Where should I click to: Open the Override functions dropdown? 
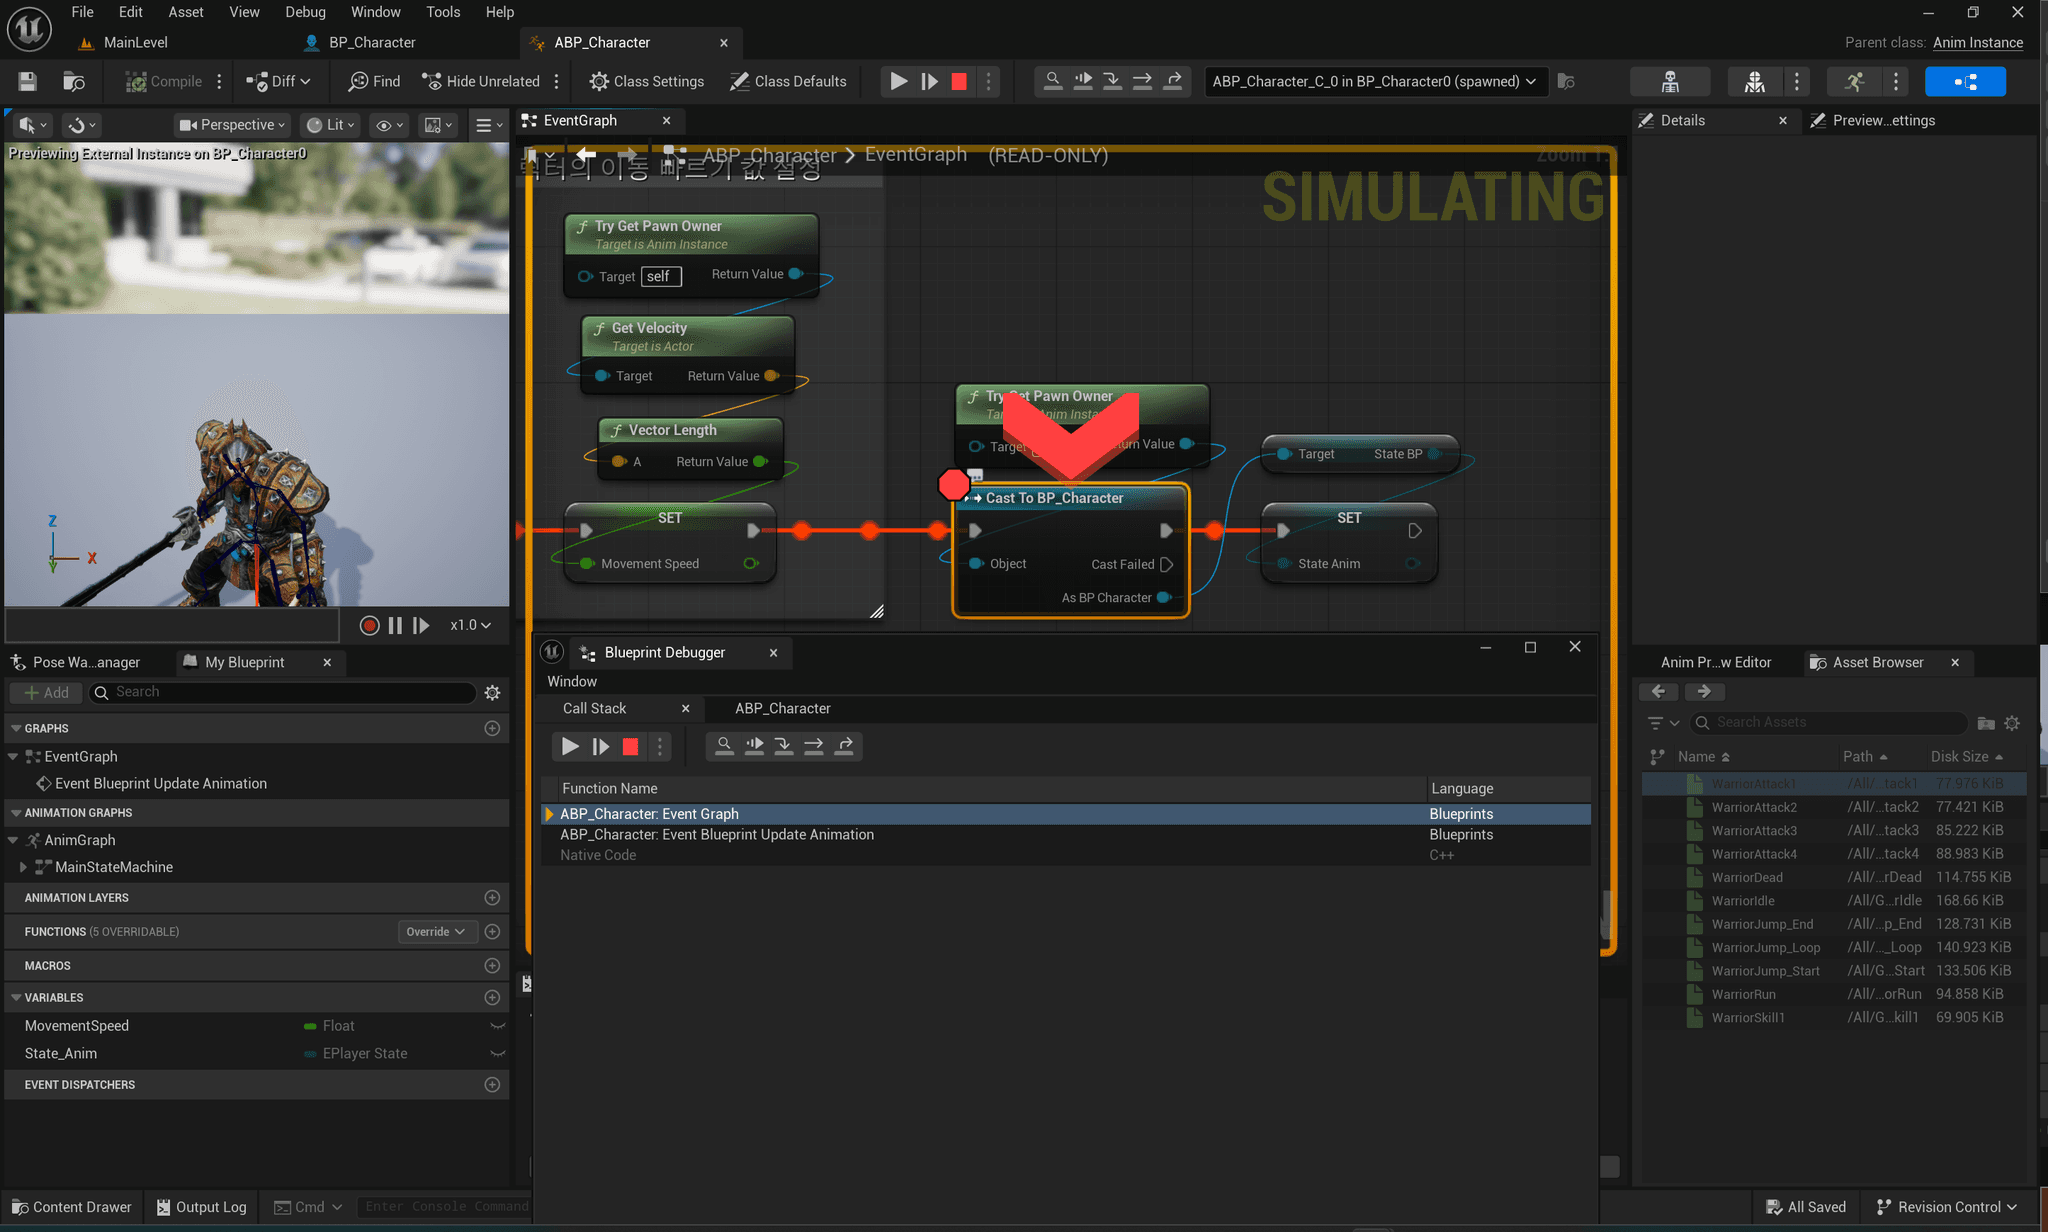(436, 932)
